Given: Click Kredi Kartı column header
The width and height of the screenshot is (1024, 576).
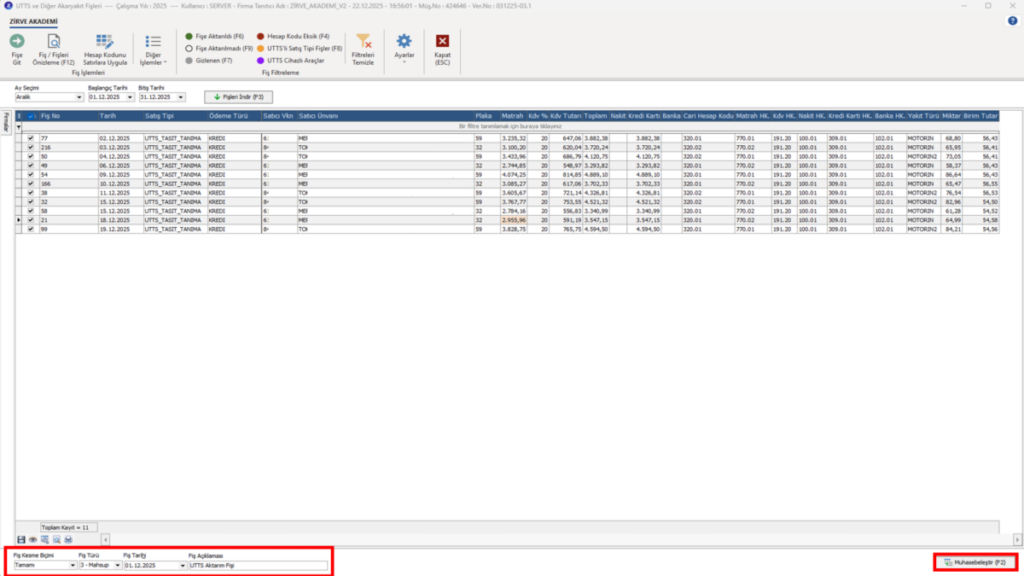Looking at the screenshot, I should click(644, 116).
